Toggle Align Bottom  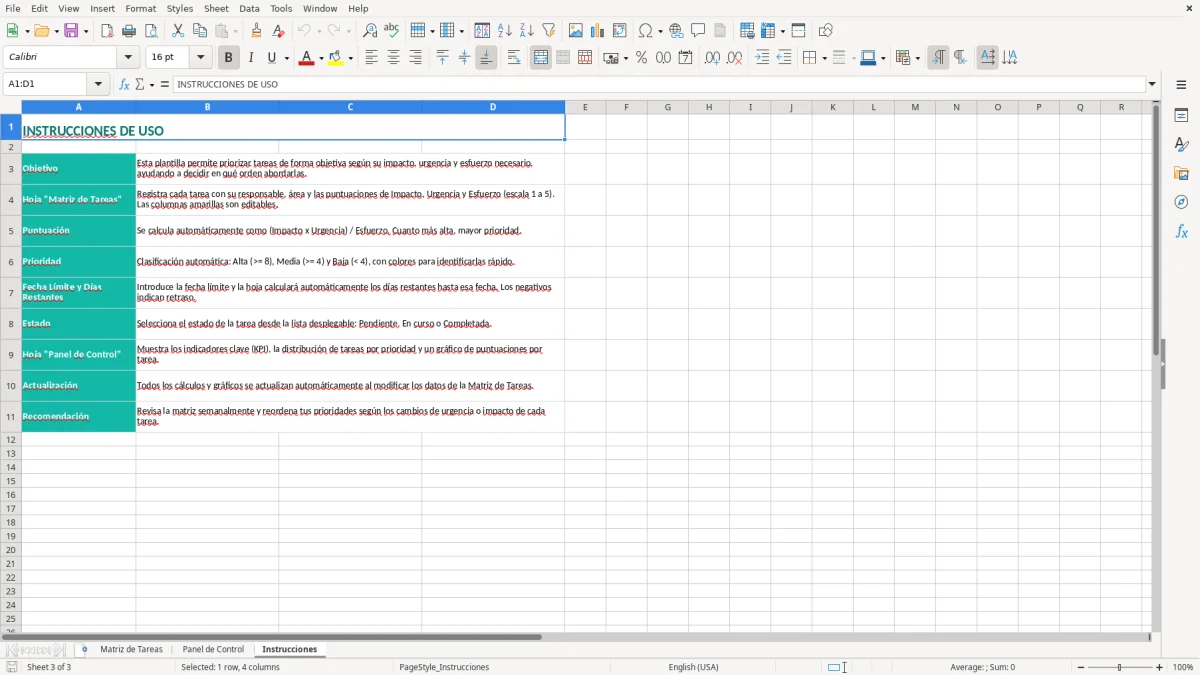pyautogui.click(x=486, y=58)
